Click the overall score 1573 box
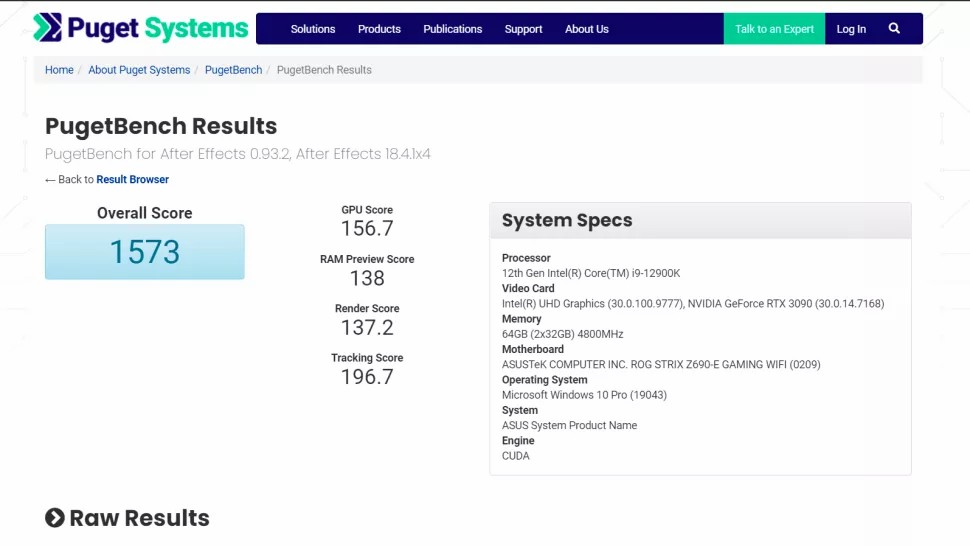 (145, 252)
